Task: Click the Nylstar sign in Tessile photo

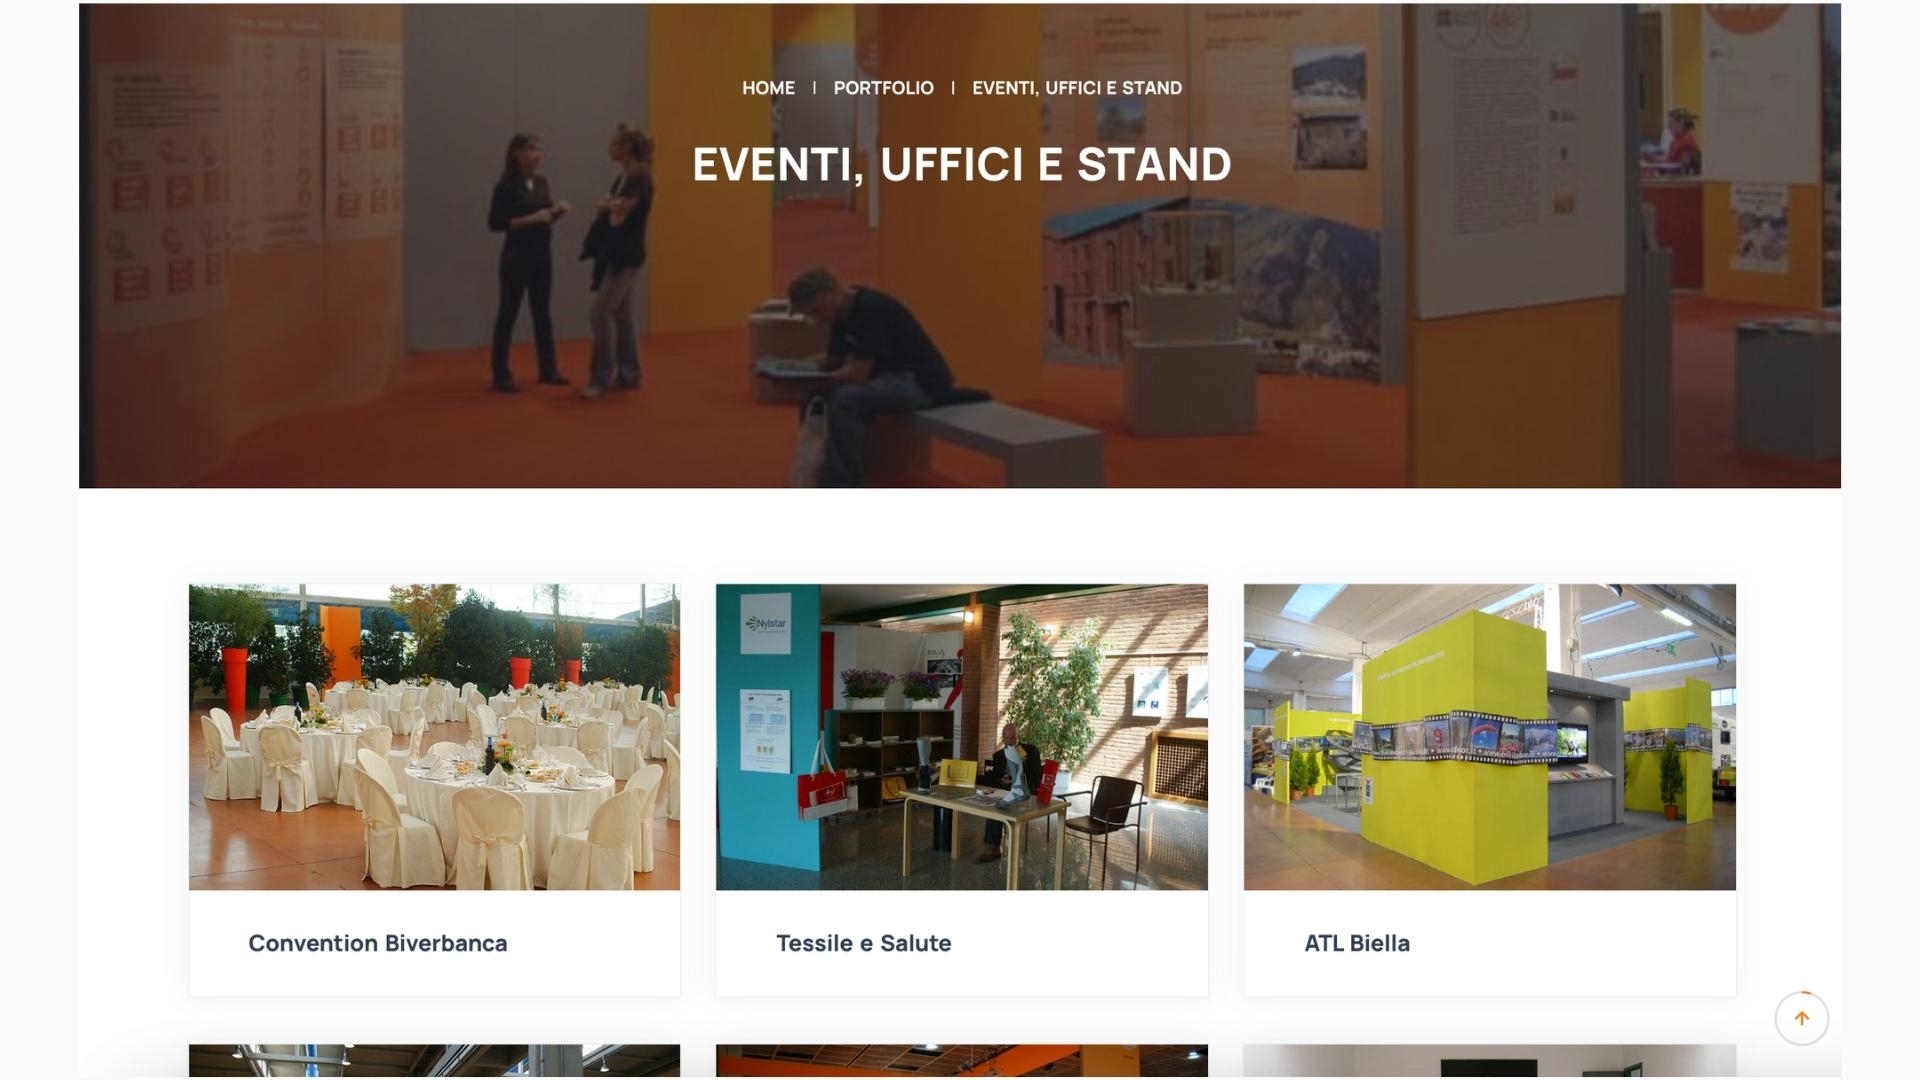Action: coord(766,623)
